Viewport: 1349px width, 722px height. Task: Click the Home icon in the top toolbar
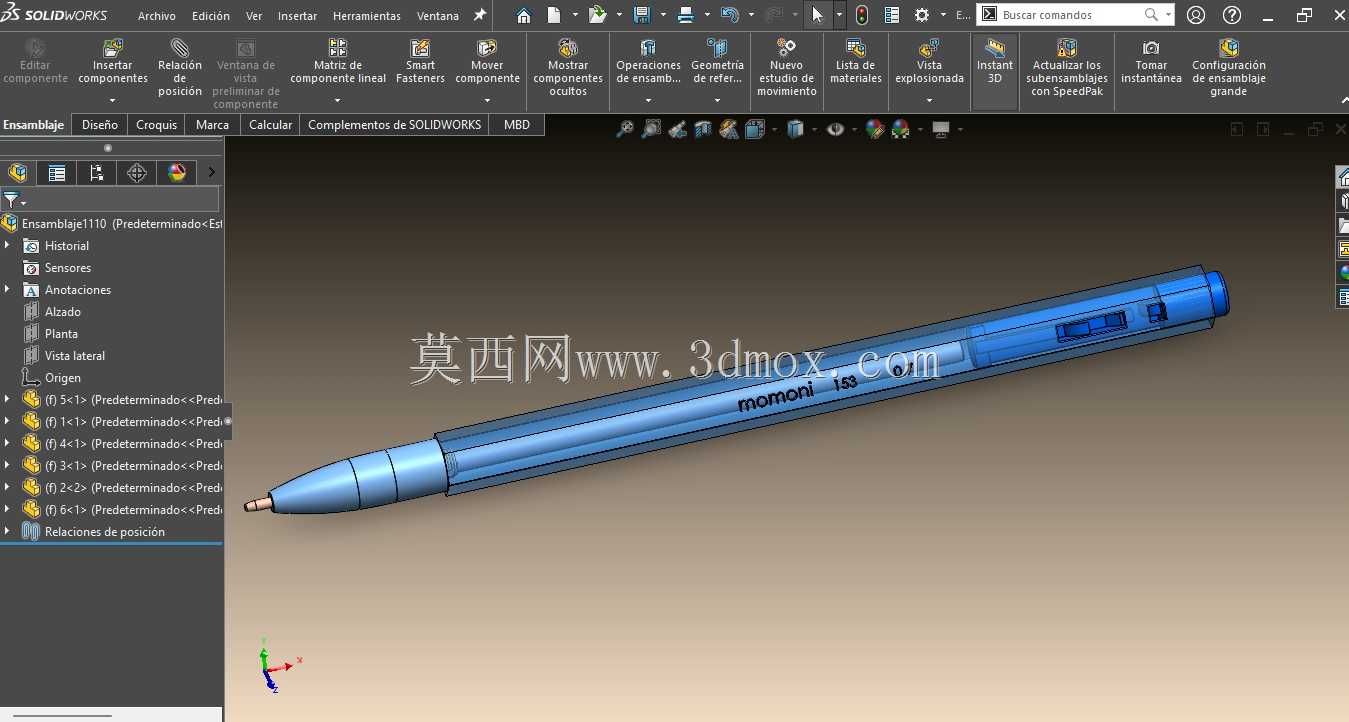tap(524, 15)
